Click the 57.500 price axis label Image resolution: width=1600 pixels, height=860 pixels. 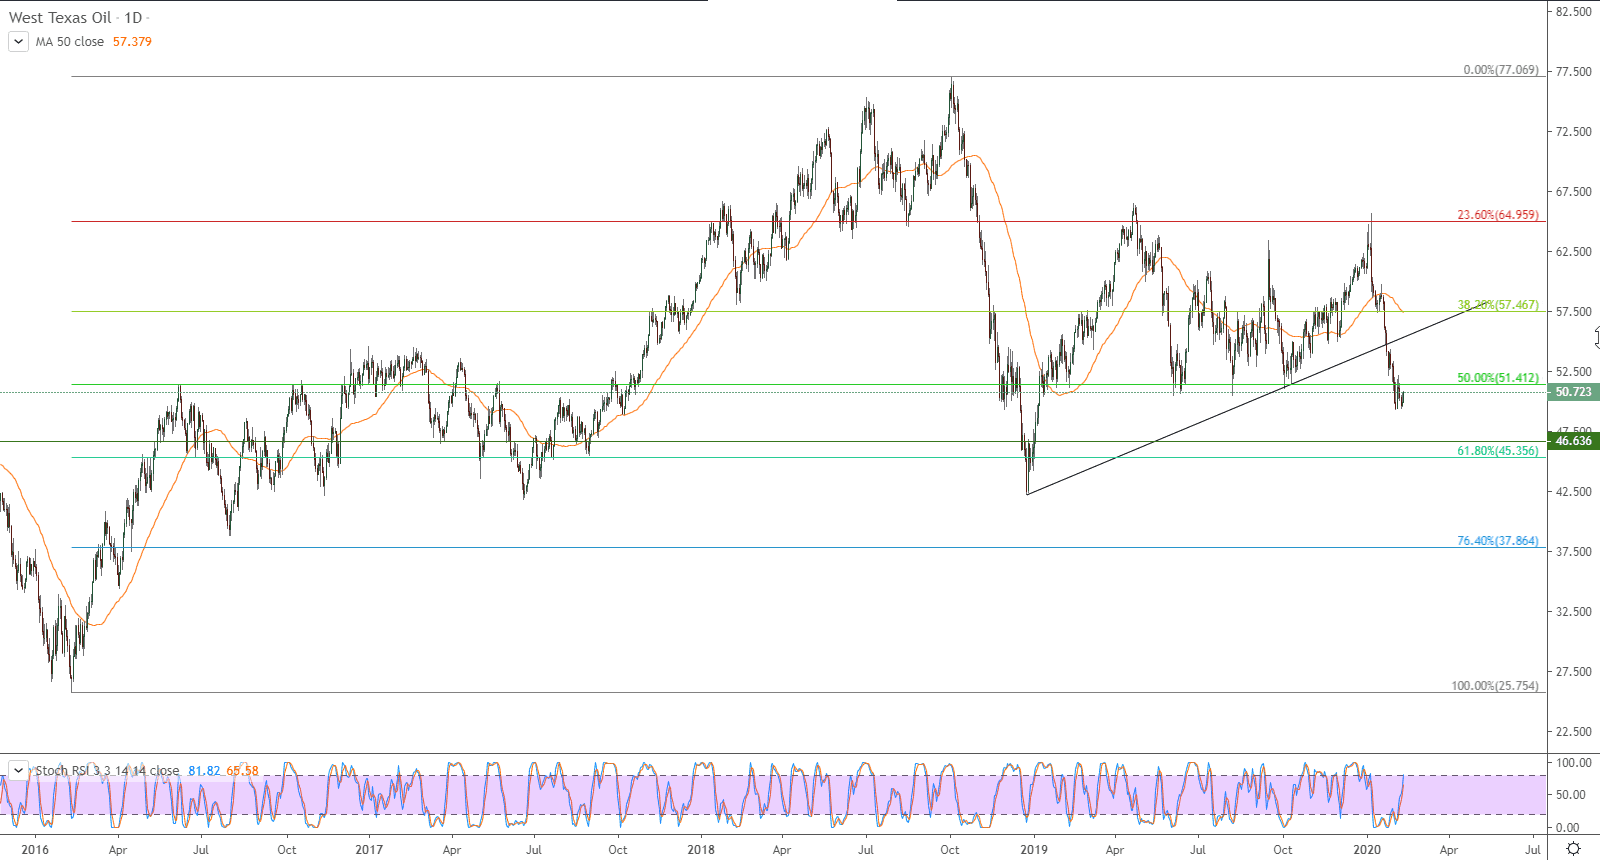pyautogui.click(x=1573, y=312)
